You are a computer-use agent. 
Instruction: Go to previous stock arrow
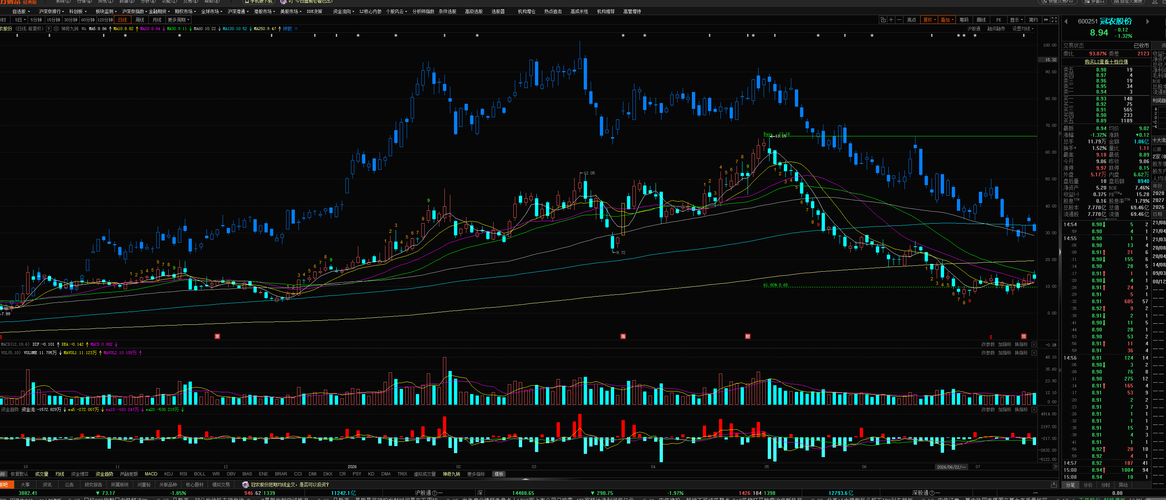[1066, 22]
